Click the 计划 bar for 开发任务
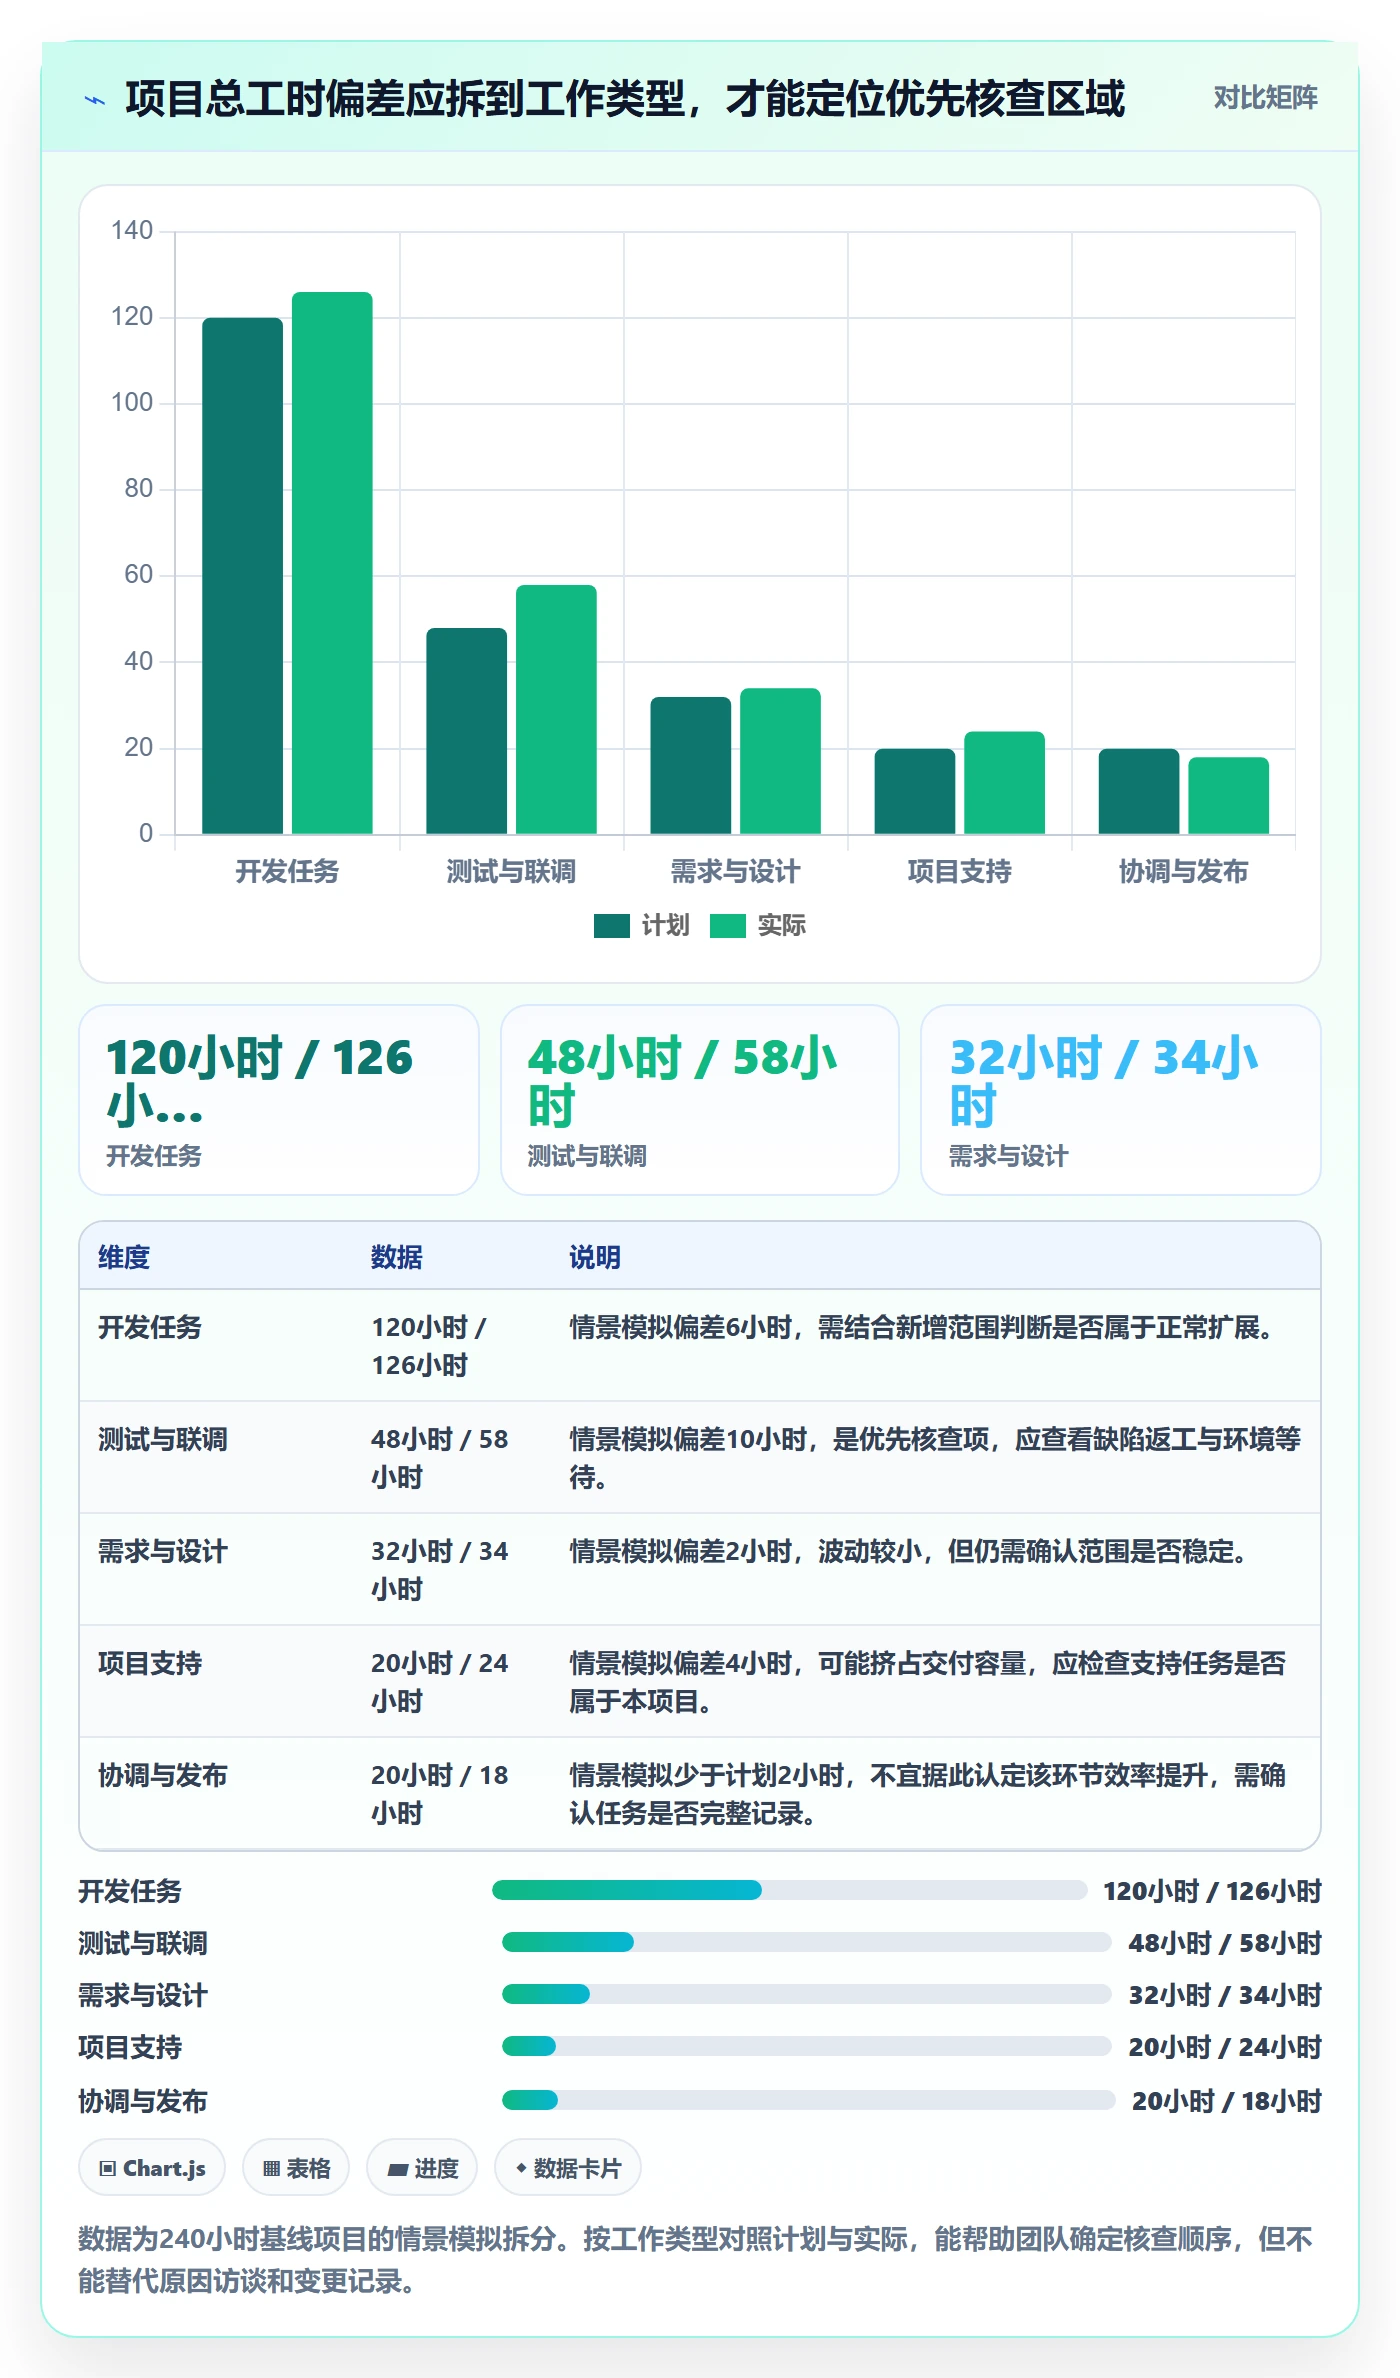Viewport: 1400px width, 2378px height. coord(242,576)
